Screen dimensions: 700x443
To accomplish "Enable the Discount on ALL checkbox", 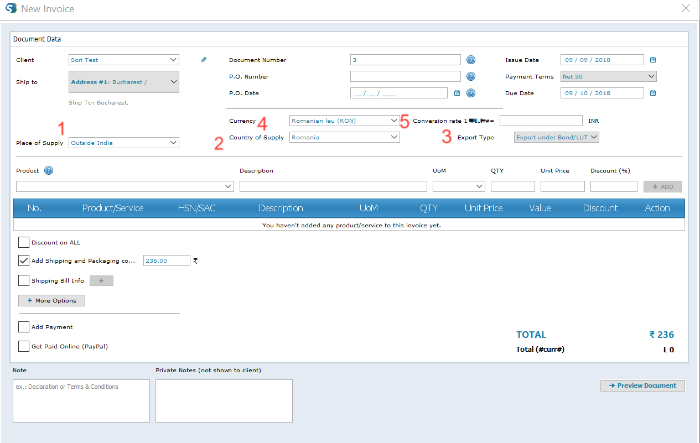I will click(24, 242).
